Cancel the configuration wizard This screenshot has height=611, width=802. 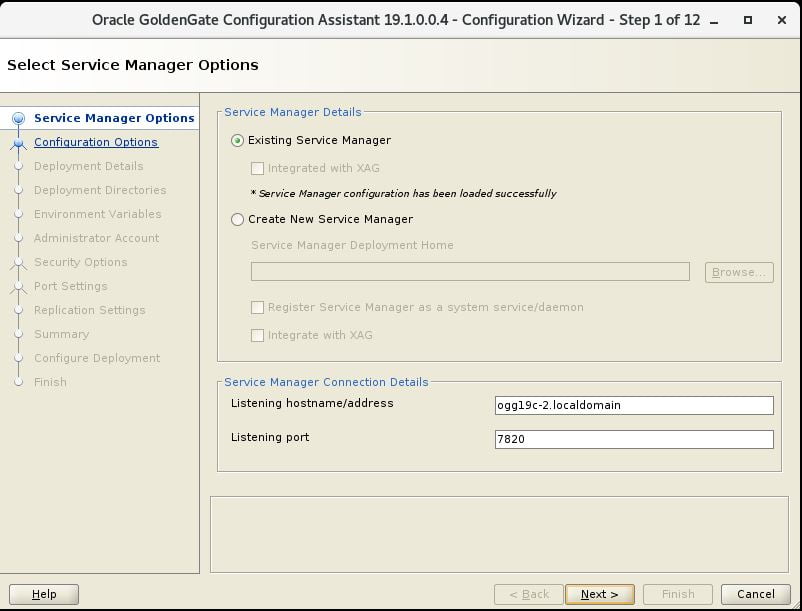tap(755, 594)
